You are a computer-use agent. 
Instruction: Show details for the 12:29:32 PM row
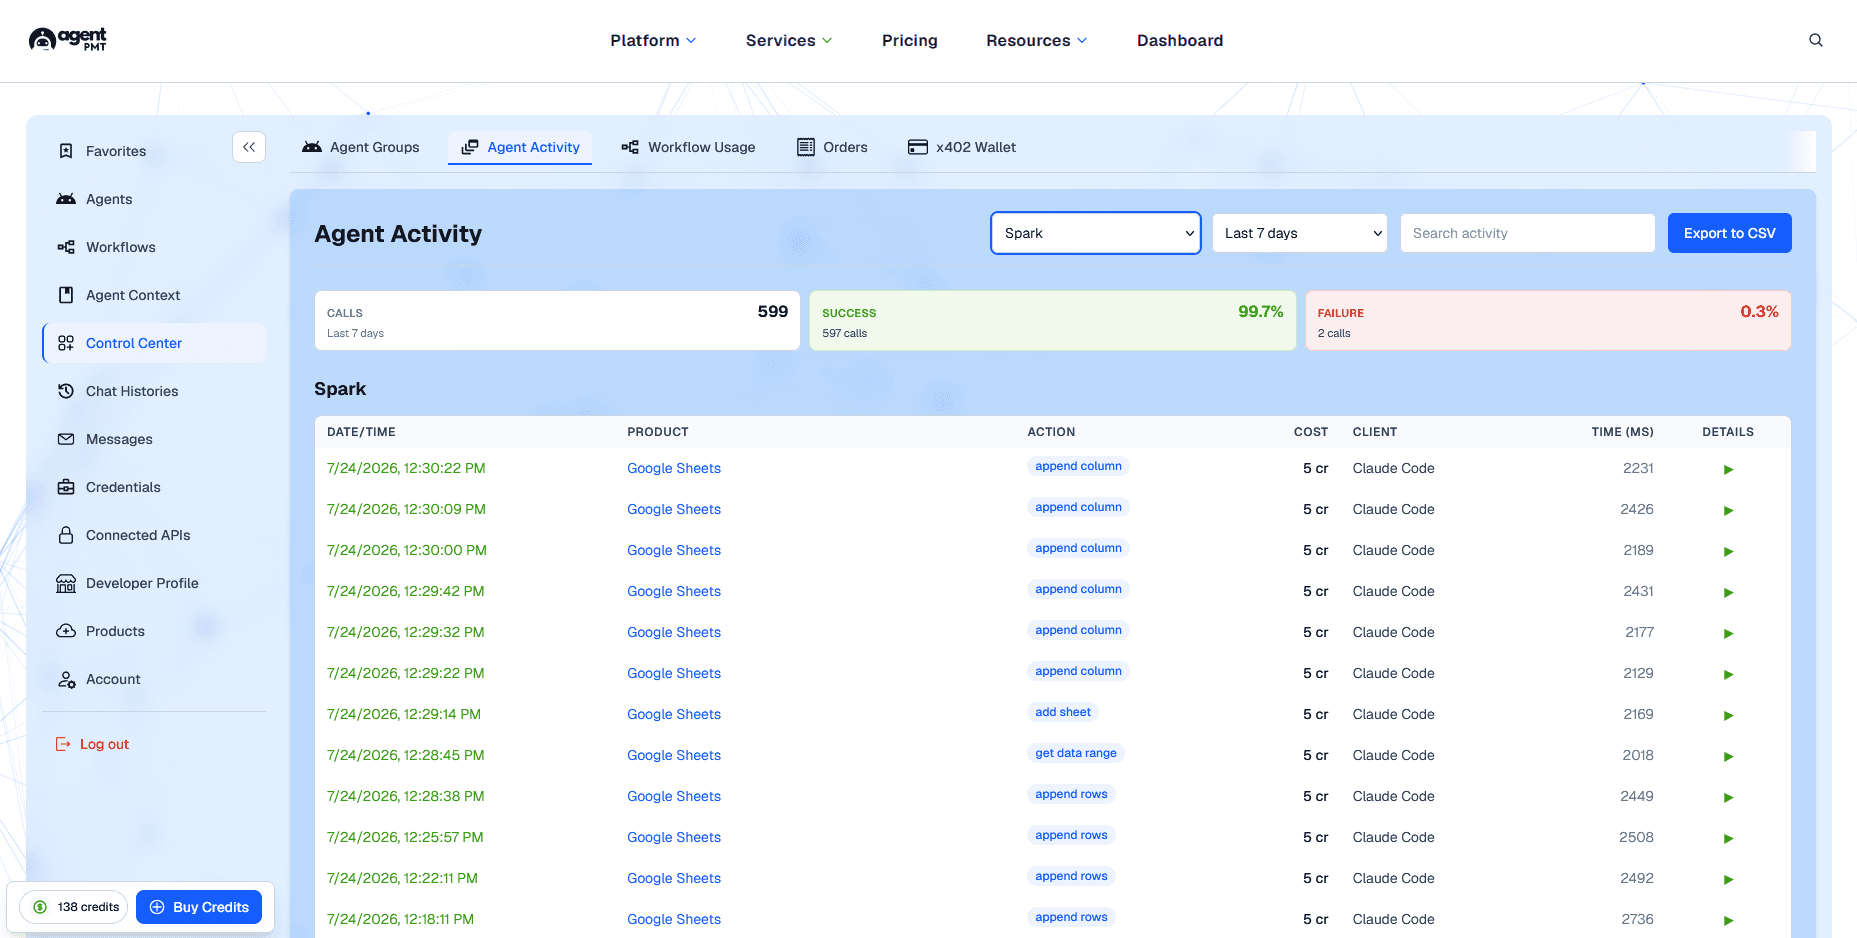coord(1728,633)
